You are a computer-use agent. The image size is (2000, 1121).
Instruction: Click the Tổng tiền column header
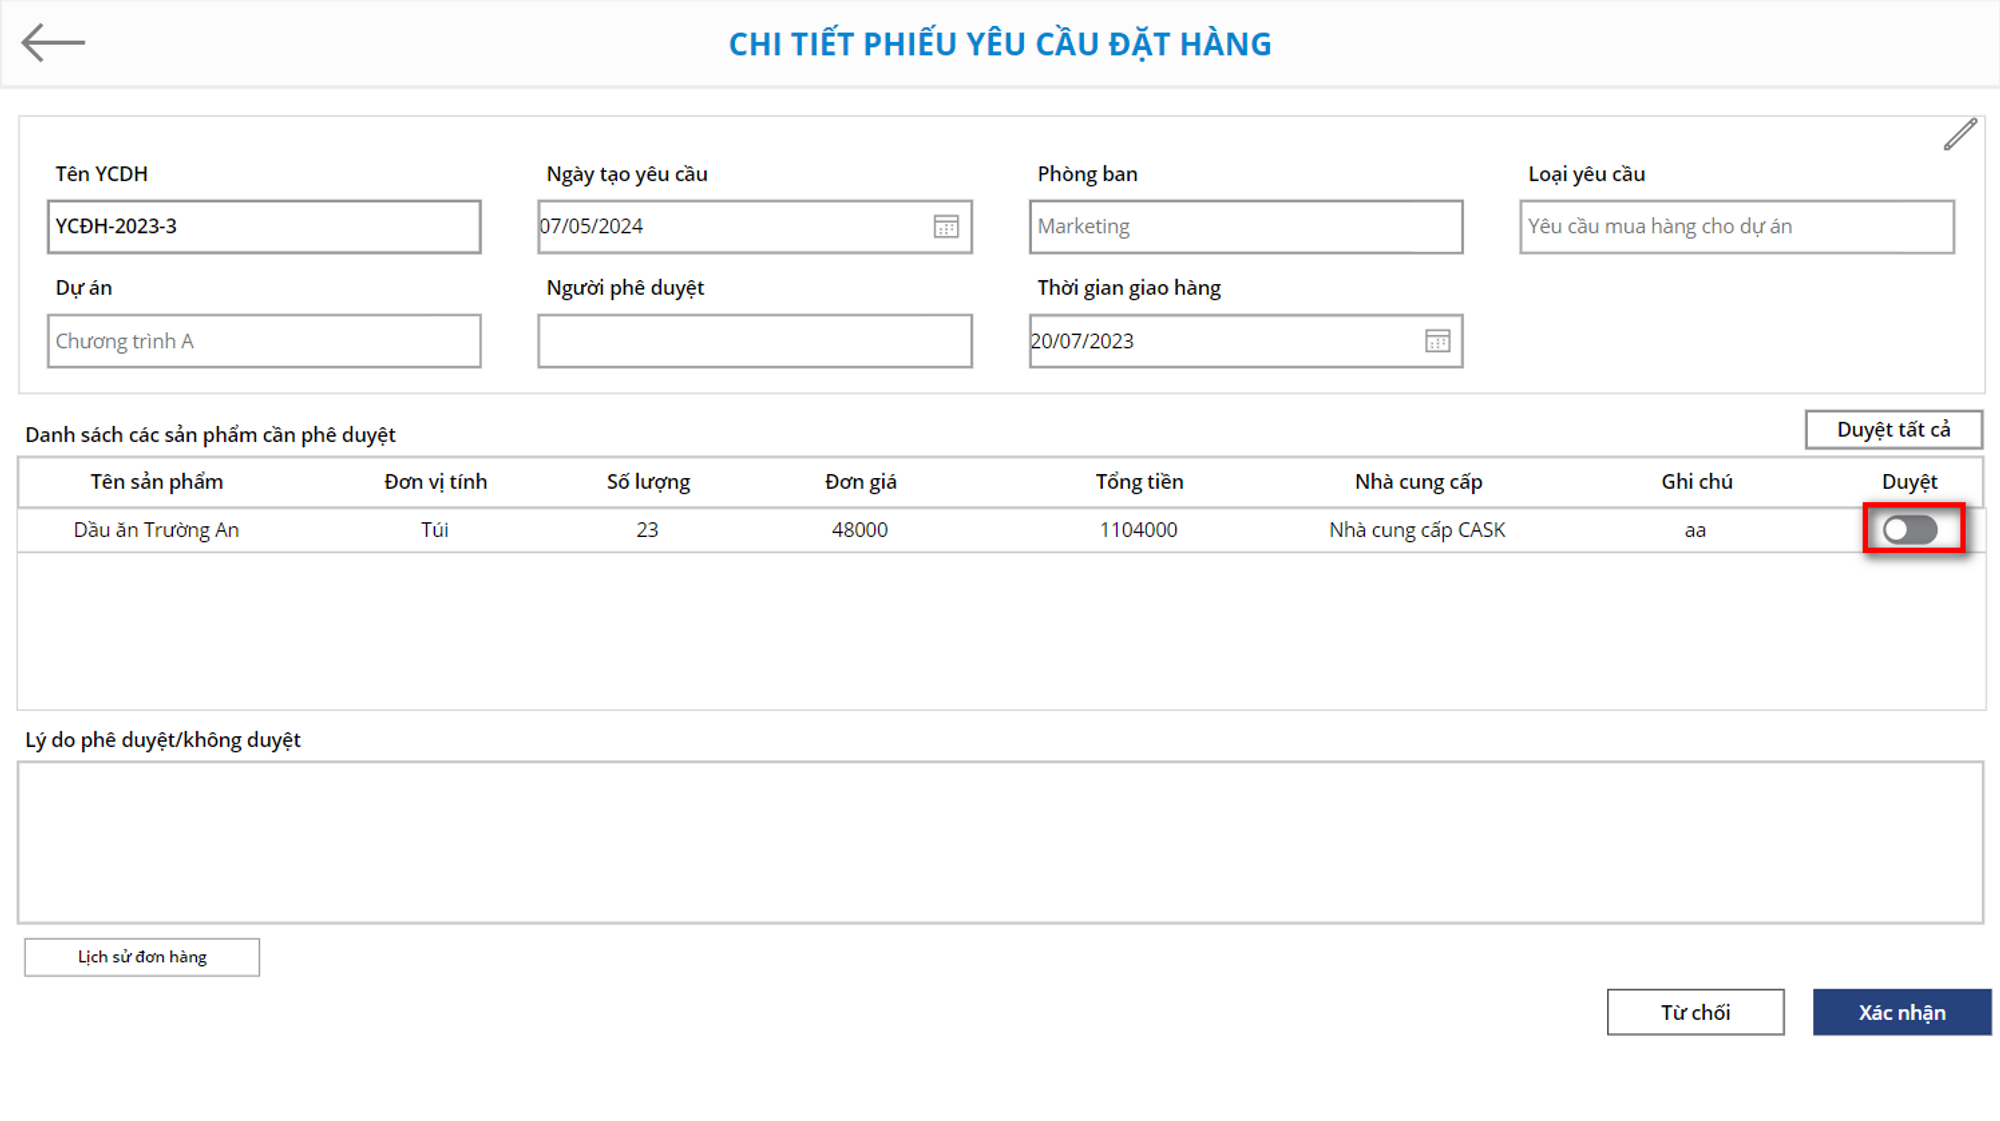point(1139,482)
